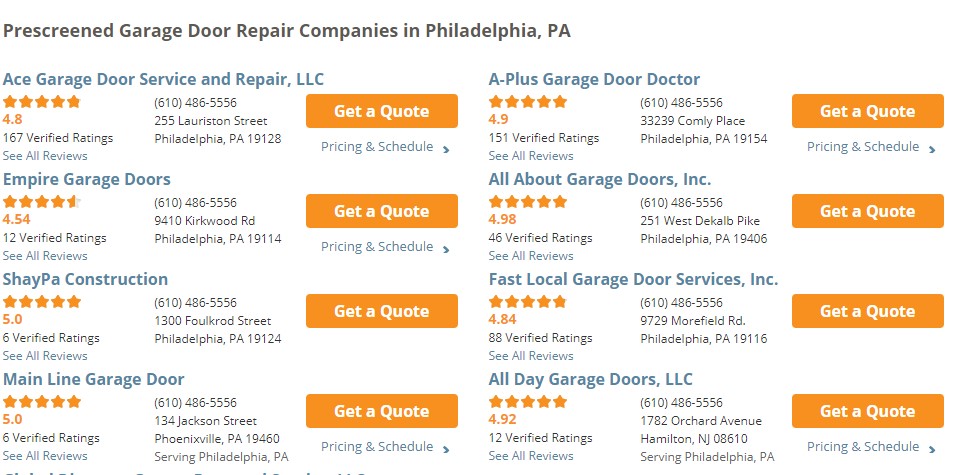Click ShayPa Construction's star rating icons
The height and width of the screenshot is (475, 957).
pyautogui.click(x=42, y=301)
